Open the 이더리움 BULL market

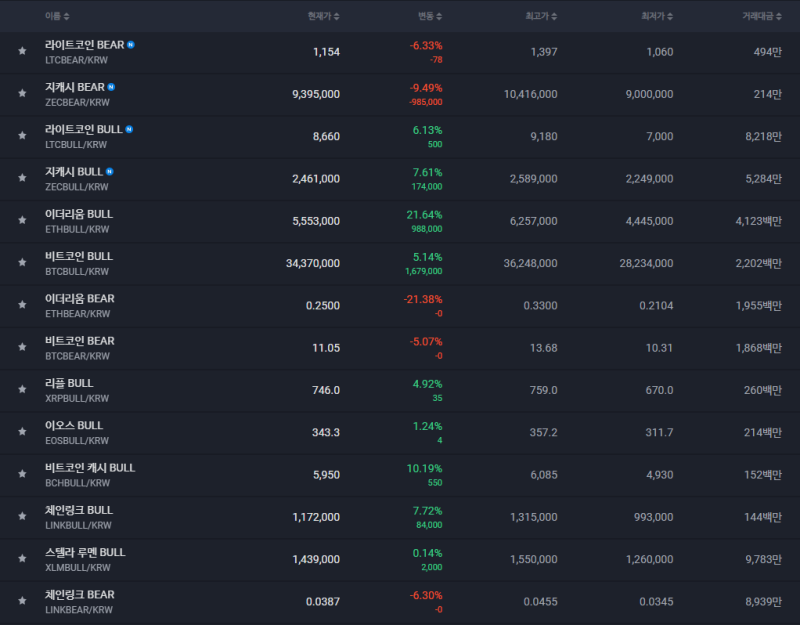pyautogui.click(x=79, y=214)
